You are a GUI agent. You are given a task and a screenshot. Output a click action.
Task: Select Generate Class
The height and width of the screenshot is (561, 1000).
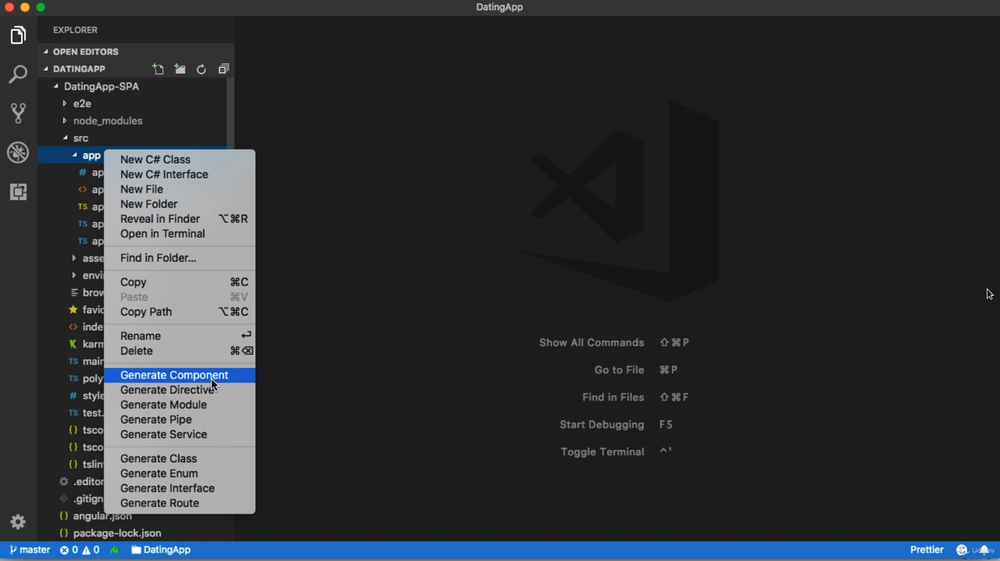click(179, 458)
